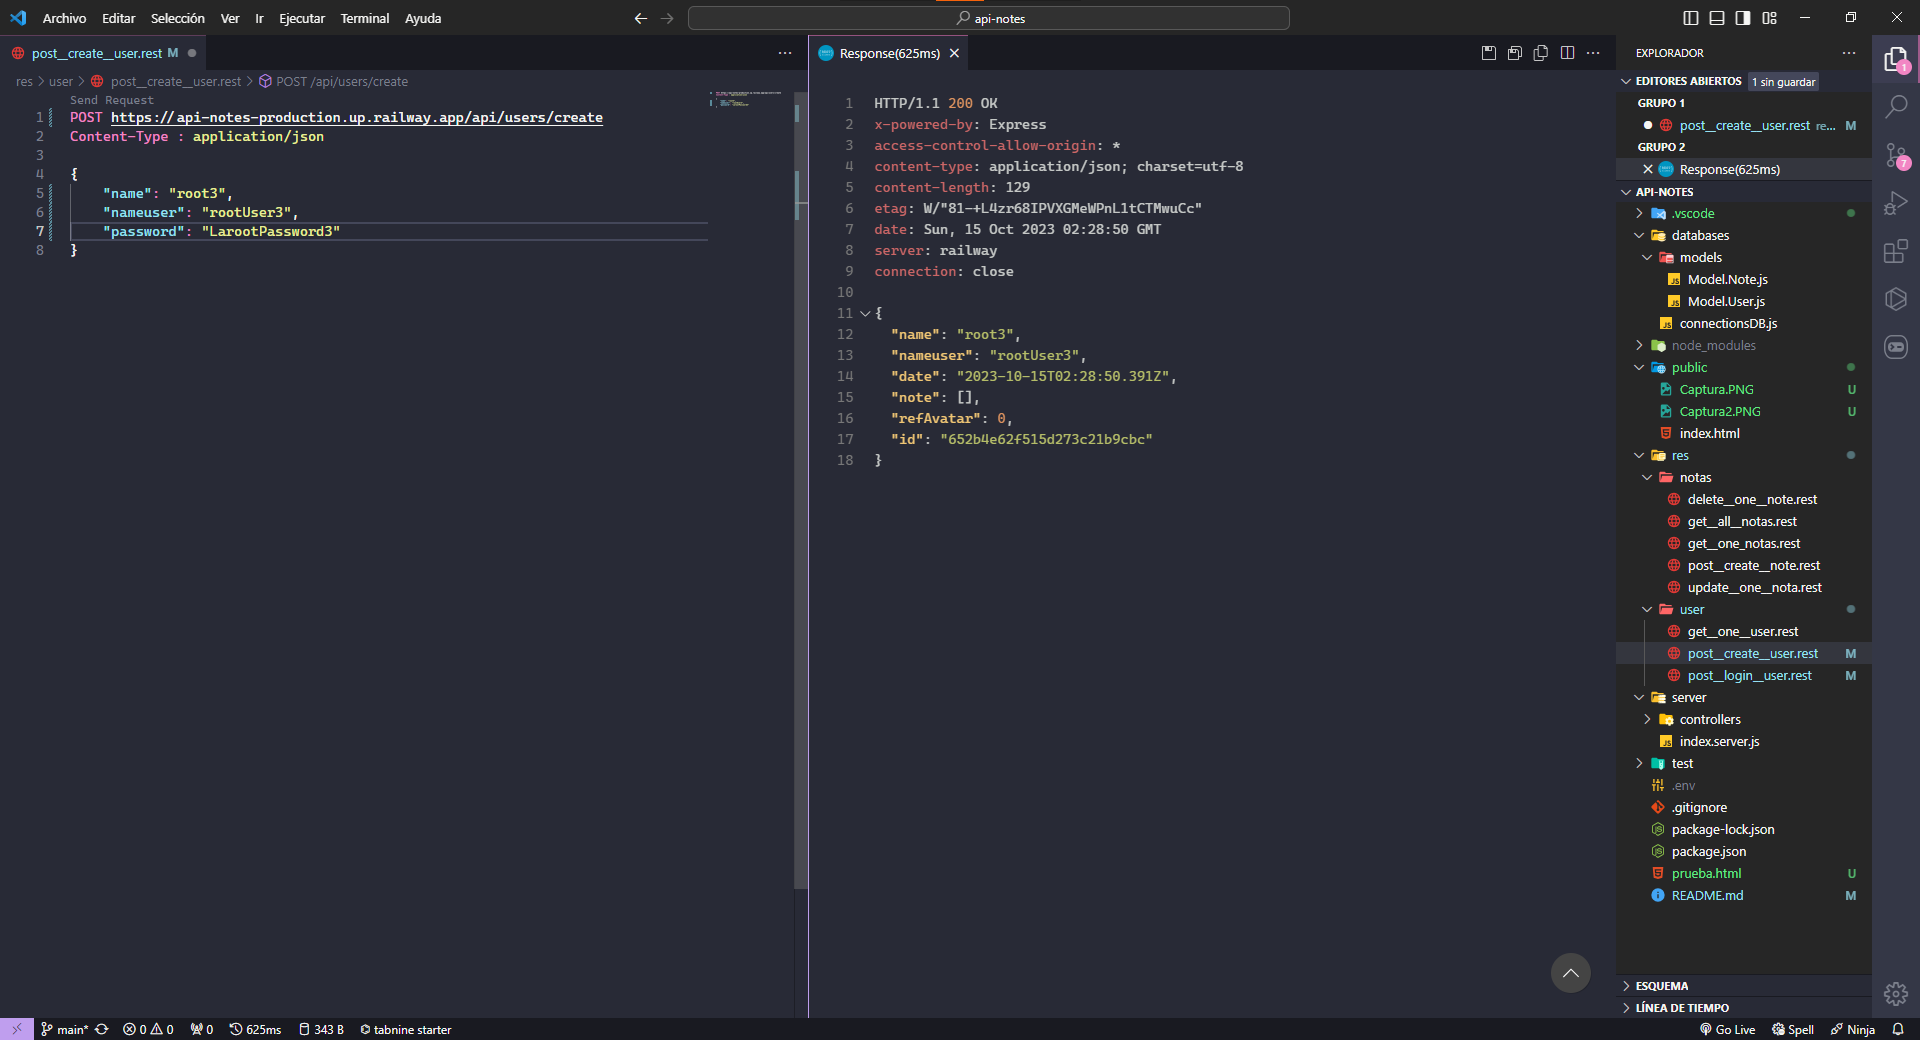1920x1040 pixels.
Task: Expand the ESQUEMA section
Action: point(1662,986)
